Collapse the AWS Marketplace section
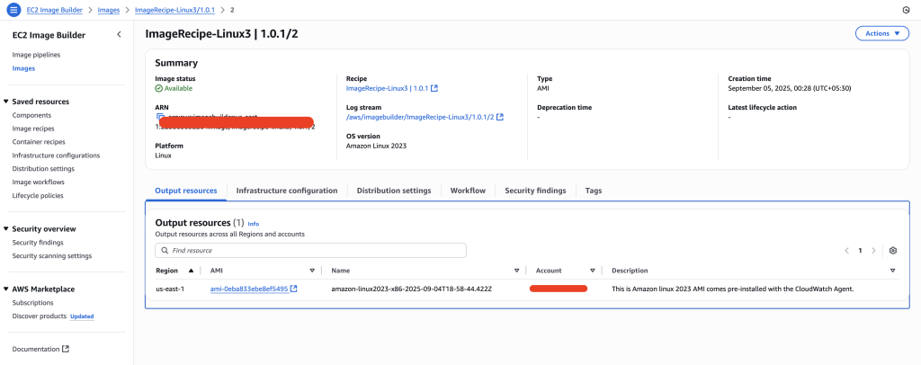This screenshot has height=365, width=921. point(6,289)
